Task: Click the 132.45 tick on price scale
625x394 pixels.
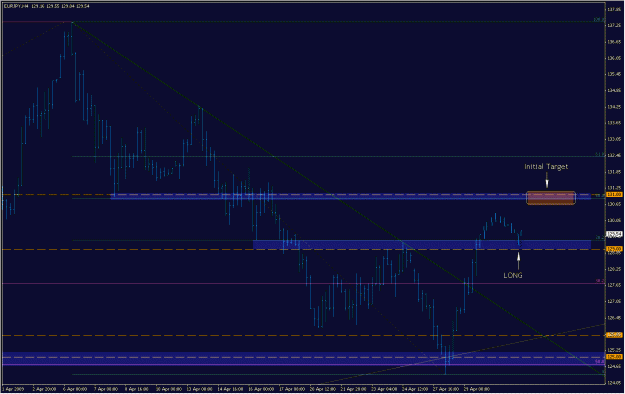Action: [615, 156]
